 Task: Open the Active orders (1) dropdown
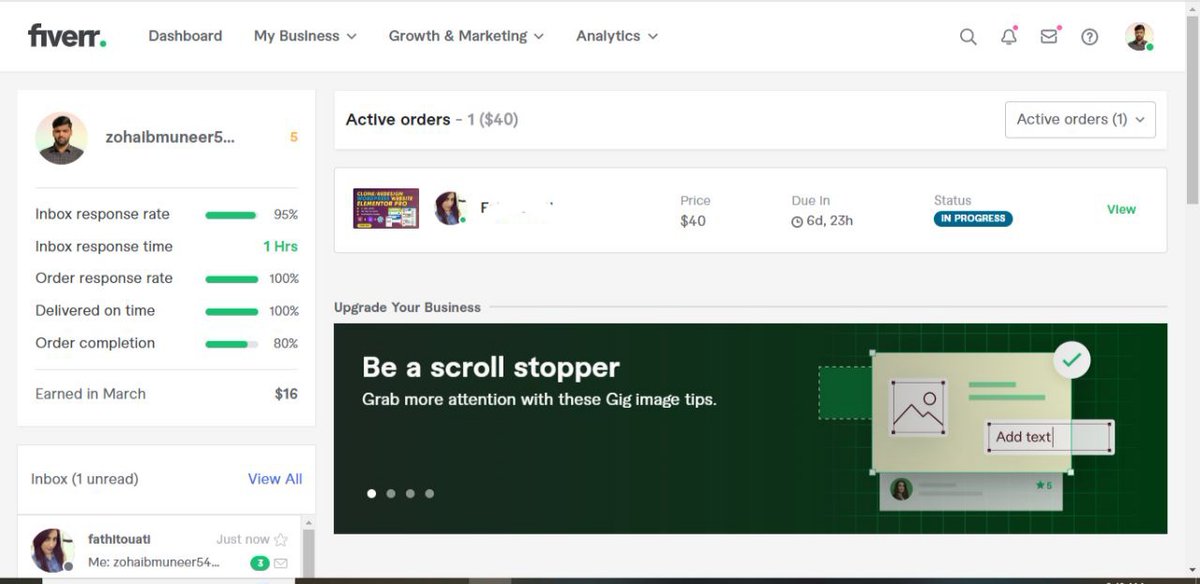pos(1080,119)
